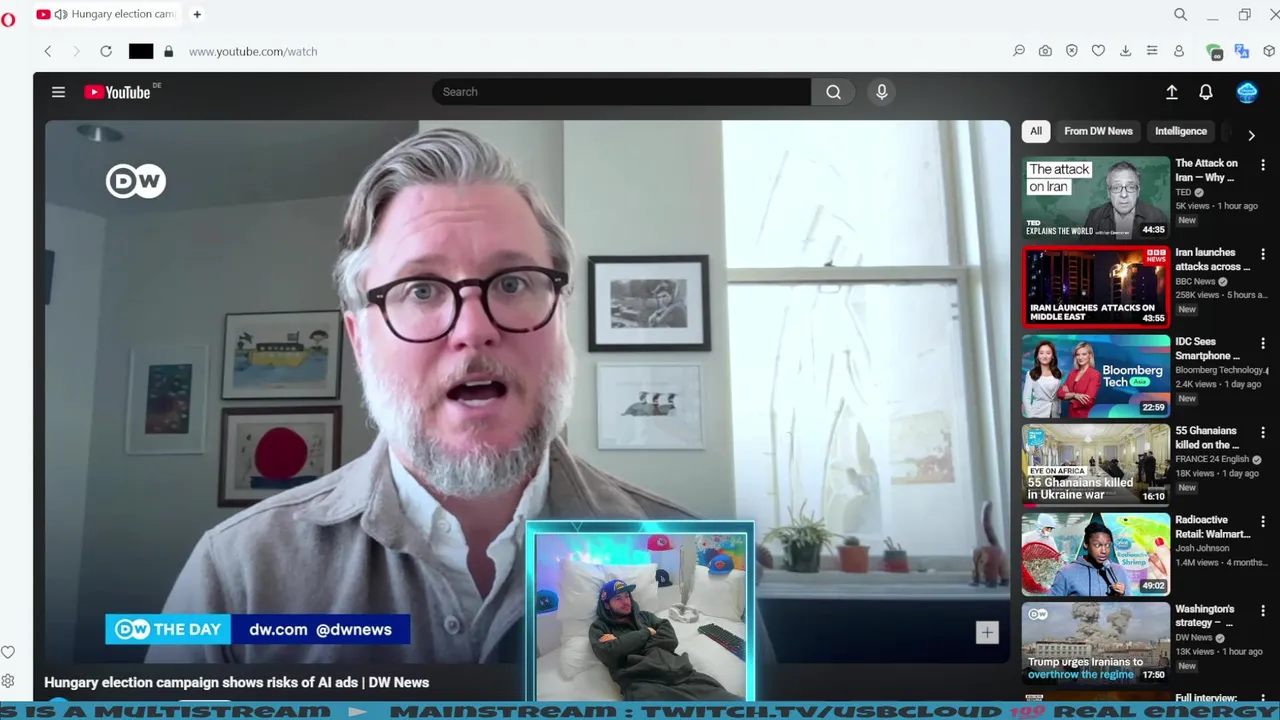Open options for IDC Sees Smartphone video

pyautogui.click(x=1263, y=343)
